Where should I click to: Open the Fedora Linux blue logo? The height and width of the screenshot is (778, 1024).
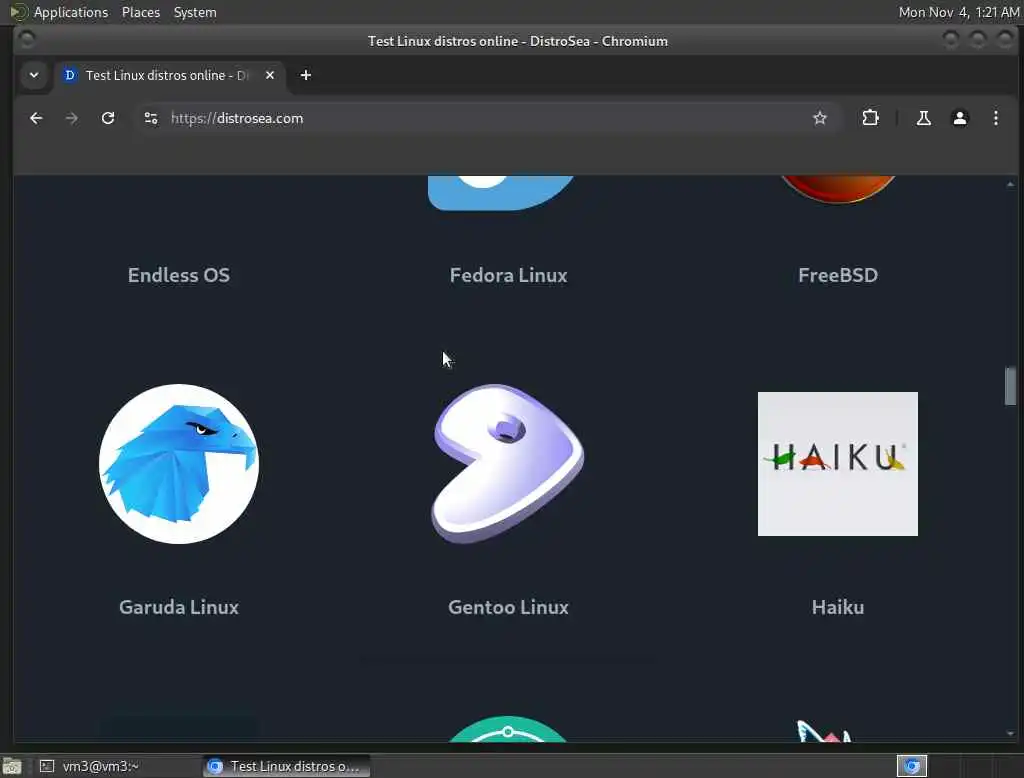[x=501, y=193]
